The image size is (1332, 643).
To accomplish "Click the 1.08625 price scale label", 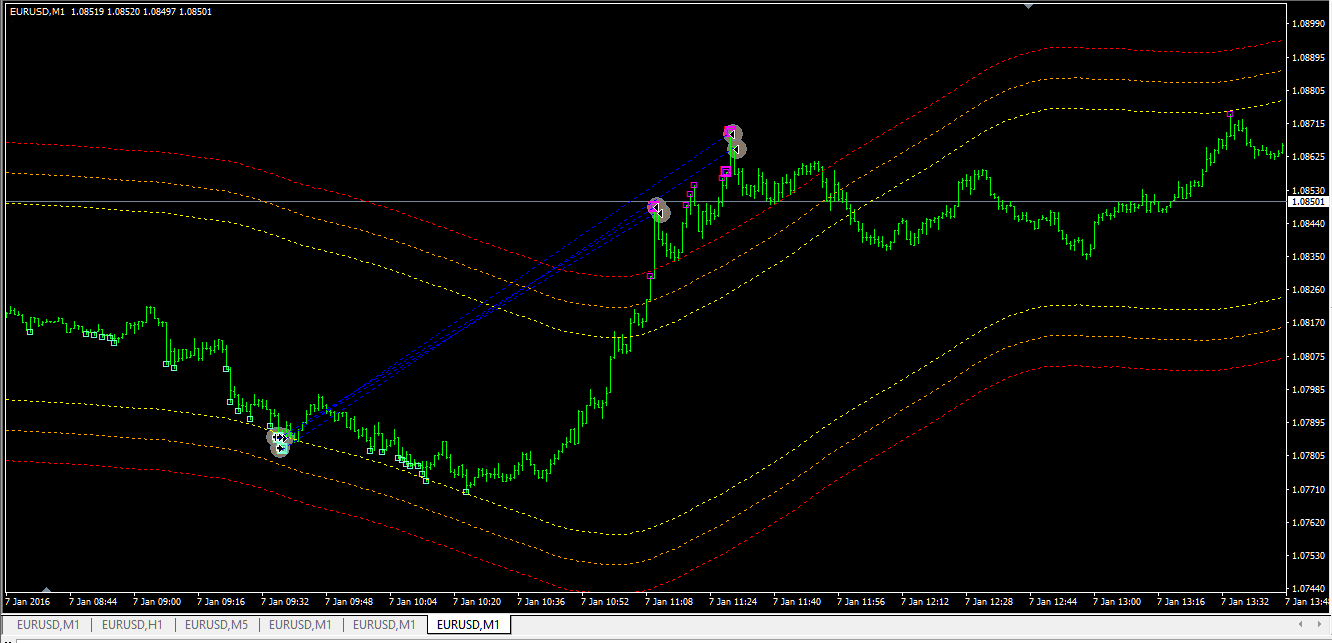I will pos(1308,157).
